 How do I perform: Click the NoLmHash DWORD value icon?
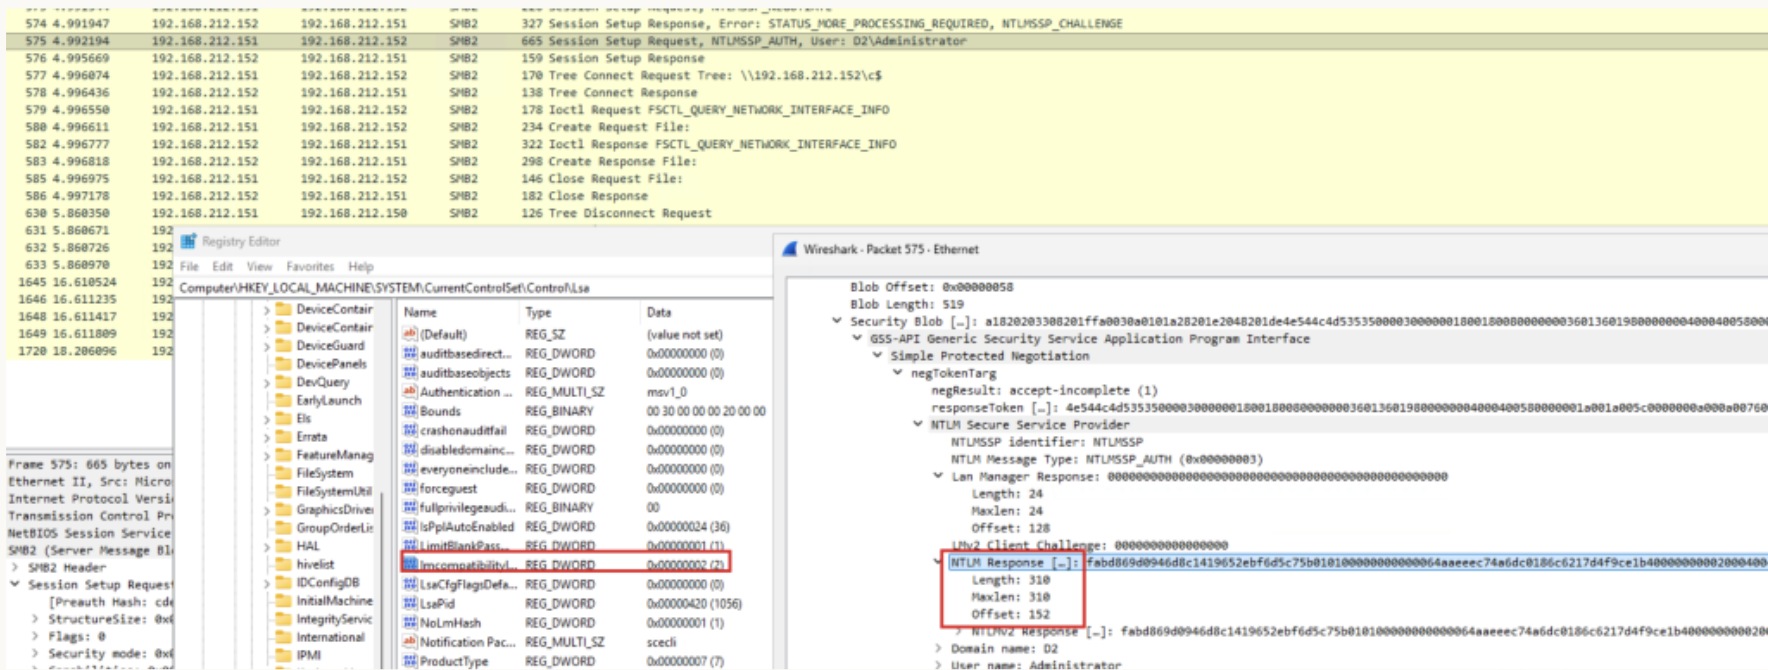[410, 622]
